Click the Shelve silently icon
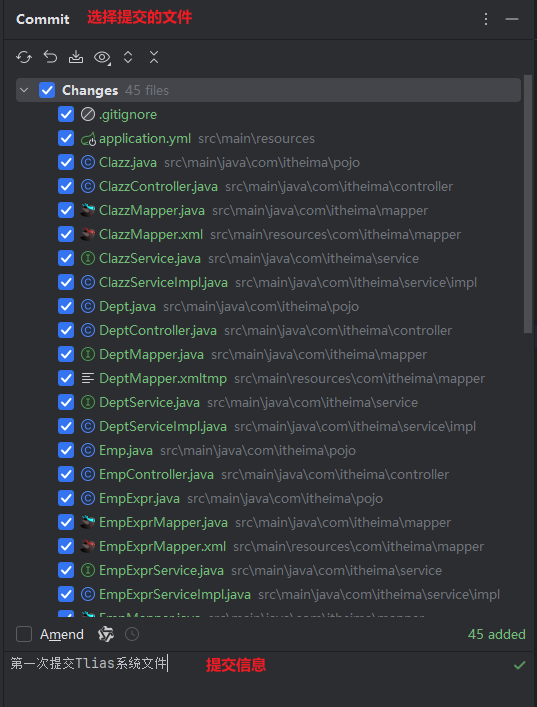537x707 pixels. (x=76, y=57)
